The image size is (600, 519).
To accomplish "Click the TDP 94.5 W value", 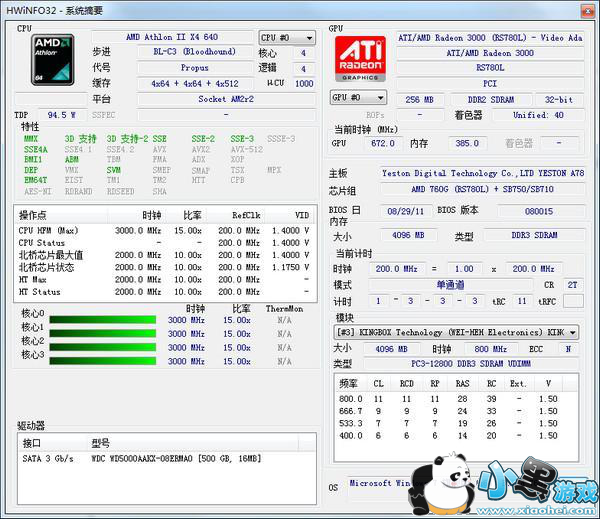I will click(62, 115).
